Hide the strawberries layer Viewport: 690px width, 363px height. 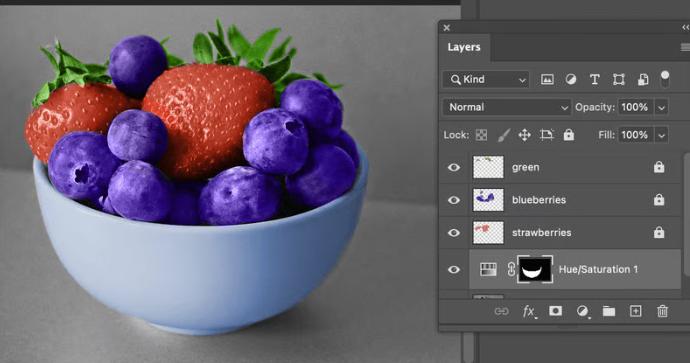point(454,232)
